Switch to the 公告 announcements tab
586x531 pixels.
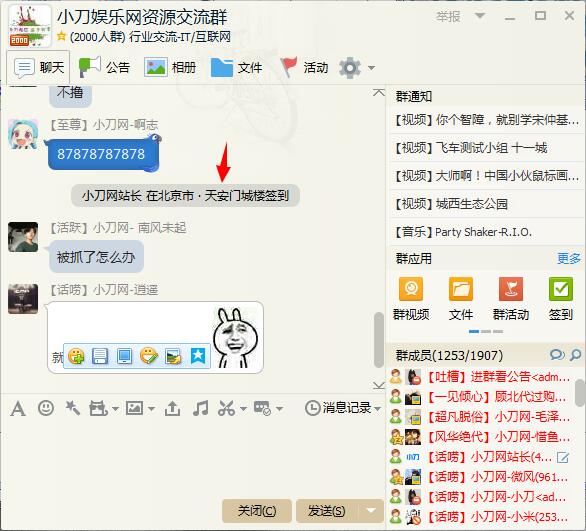104,68
